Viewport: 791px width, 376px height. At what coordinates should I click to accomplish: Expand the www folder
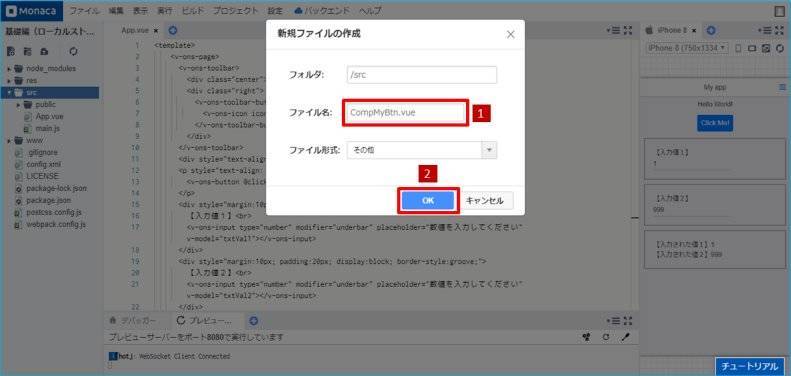[9, 140]
